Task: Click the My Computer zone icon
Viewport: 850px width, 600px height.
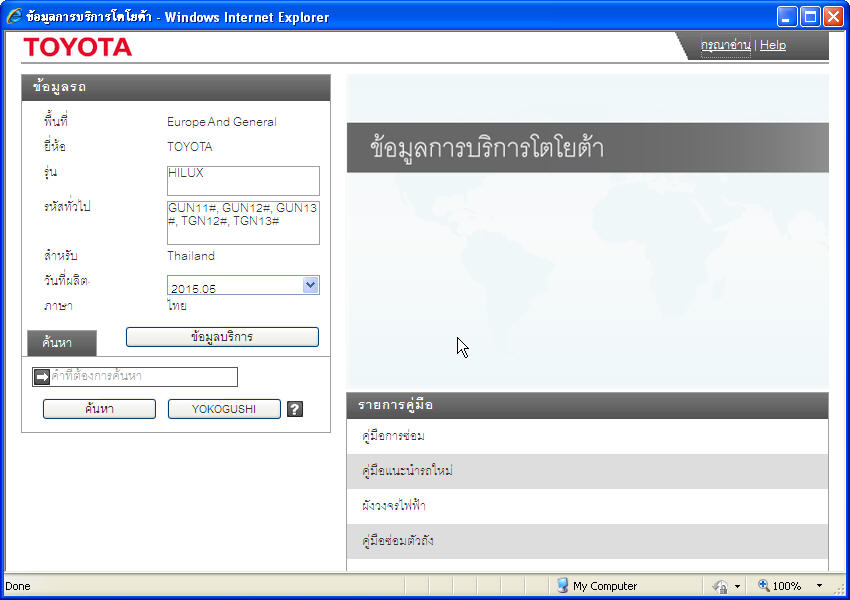Action: point(562,585)
